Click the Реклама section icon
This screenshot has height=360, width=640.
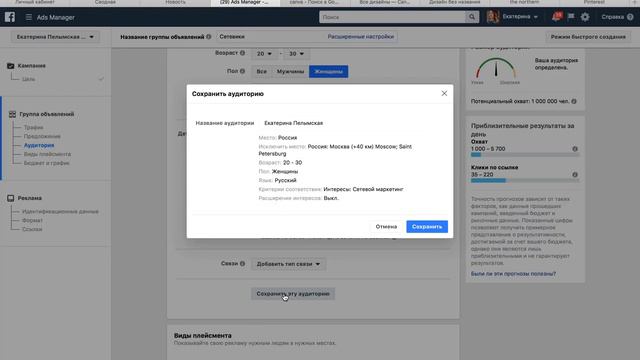[11, 198]
